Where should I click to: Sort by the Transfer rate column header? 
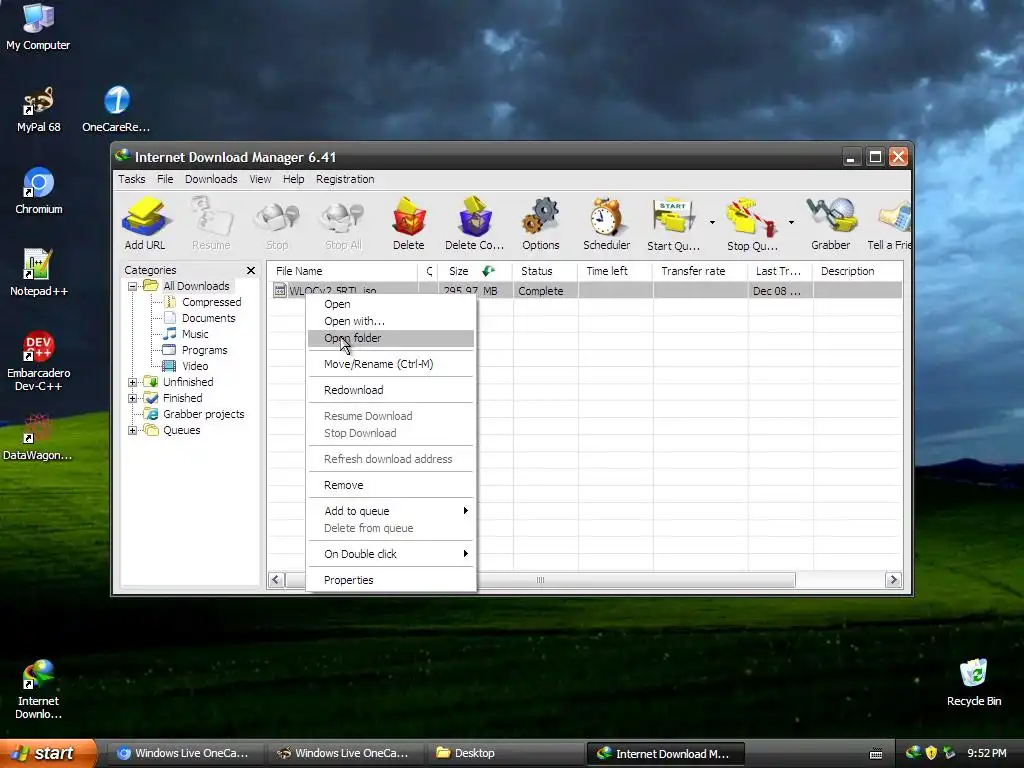tap(700, 271)
